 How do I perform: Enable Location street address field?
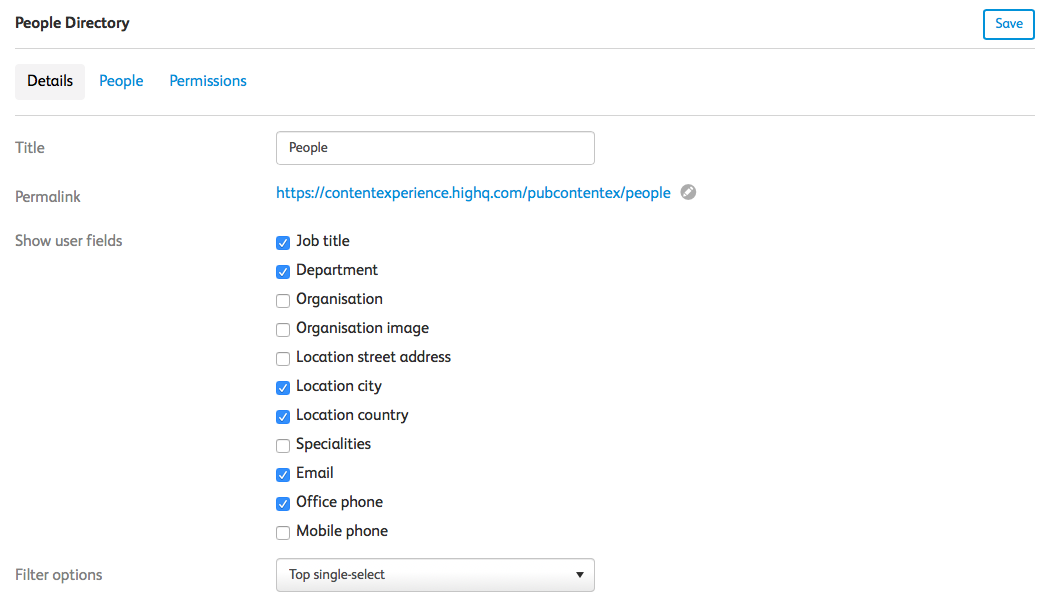[283, 359]
